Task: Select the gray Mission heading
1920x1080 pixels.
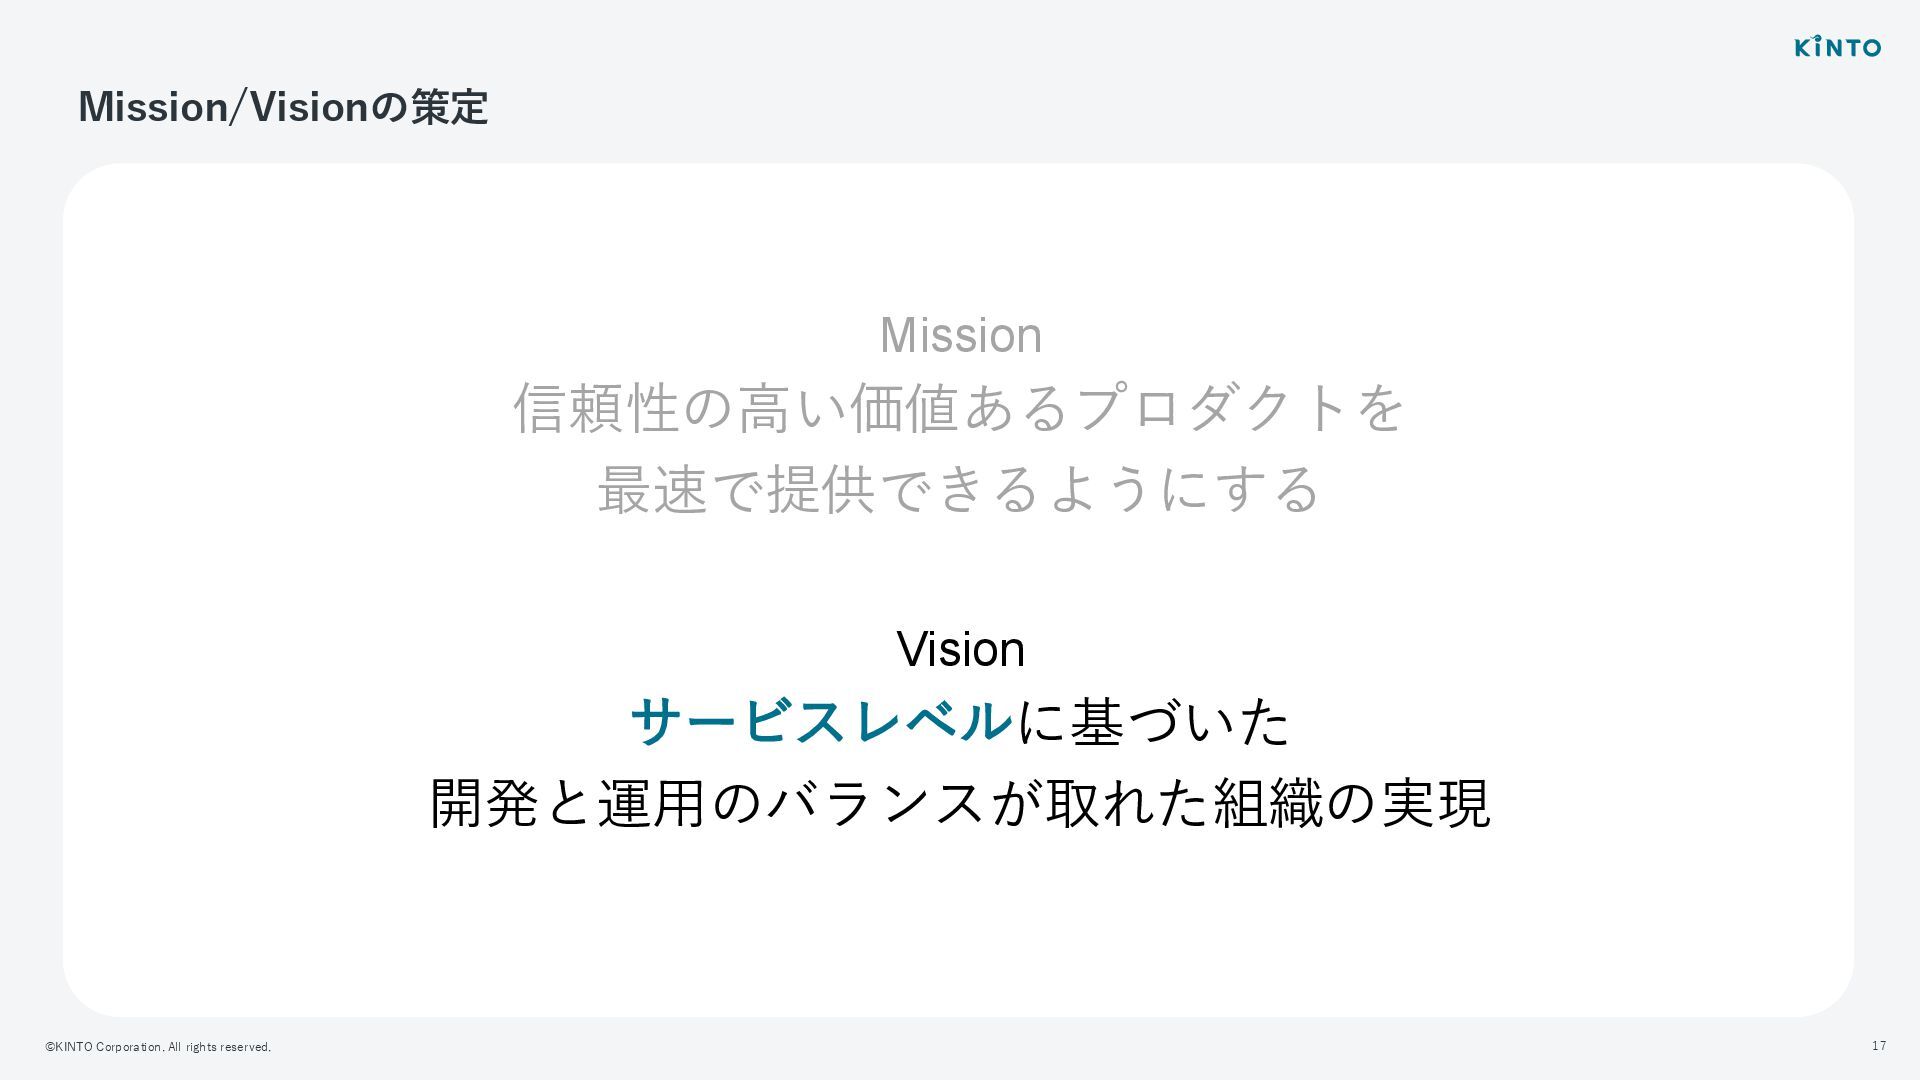Action: (960, 335)
